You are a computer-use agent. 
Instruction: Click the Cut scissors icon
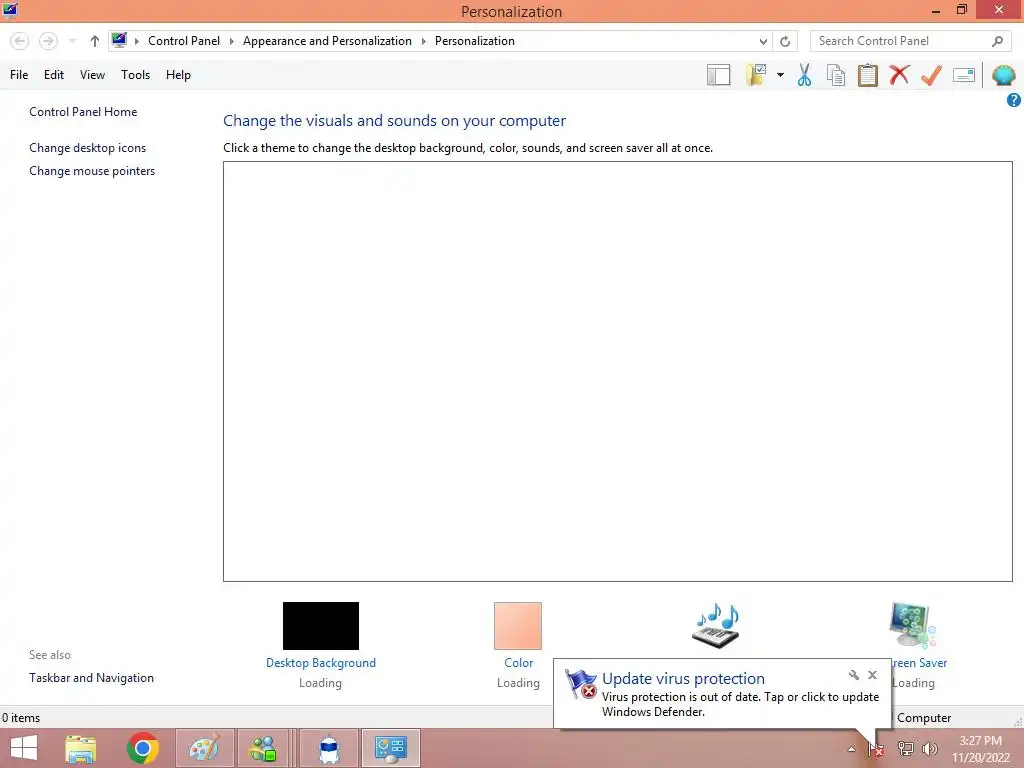(805, 75)
